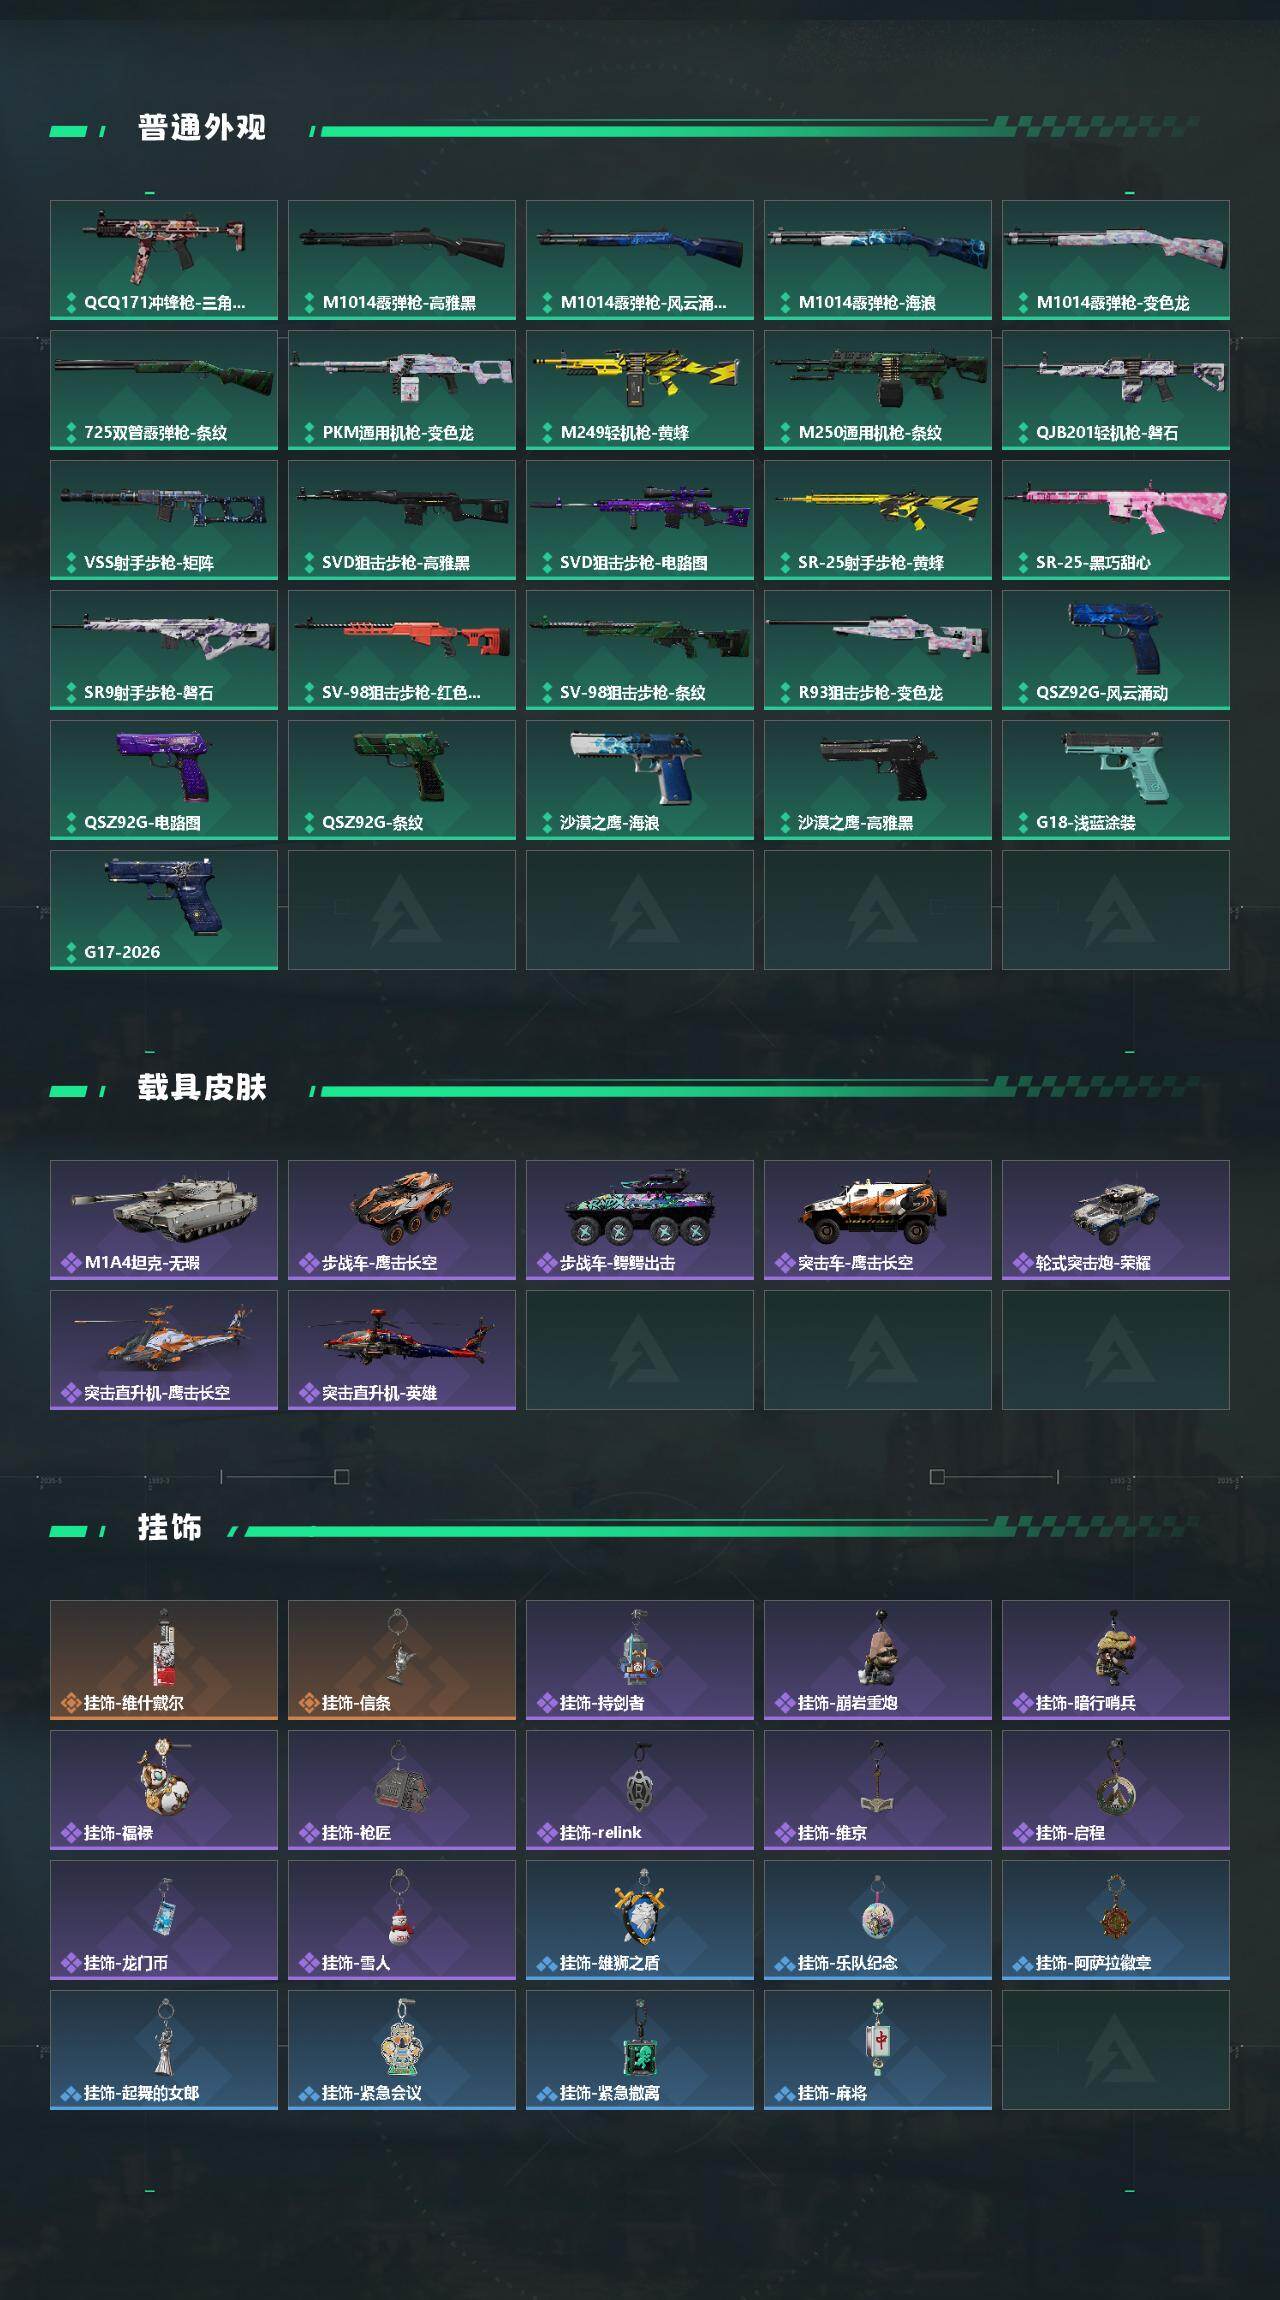1280x2300 pixels.
Task: Click the 载具皮肤 section heading
Action: (202, 1088)
